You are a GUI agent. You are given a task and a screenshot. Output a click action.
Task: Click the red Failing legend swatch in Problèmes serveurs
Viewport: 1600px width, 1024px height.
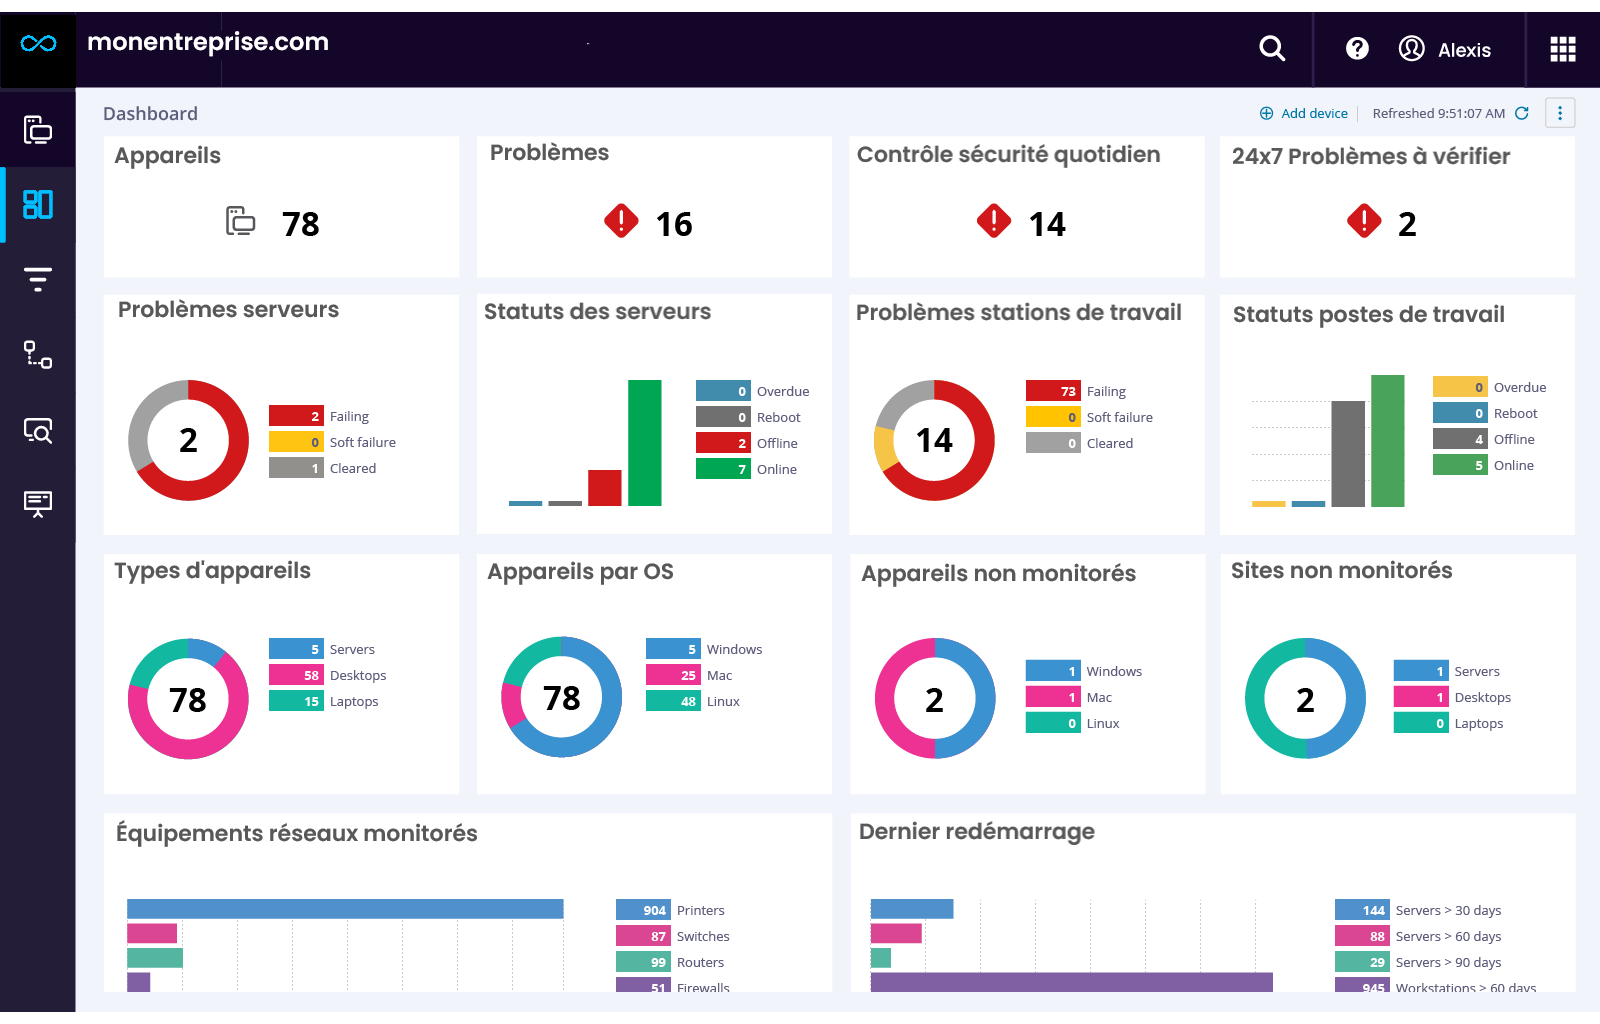tap(296, 416)
